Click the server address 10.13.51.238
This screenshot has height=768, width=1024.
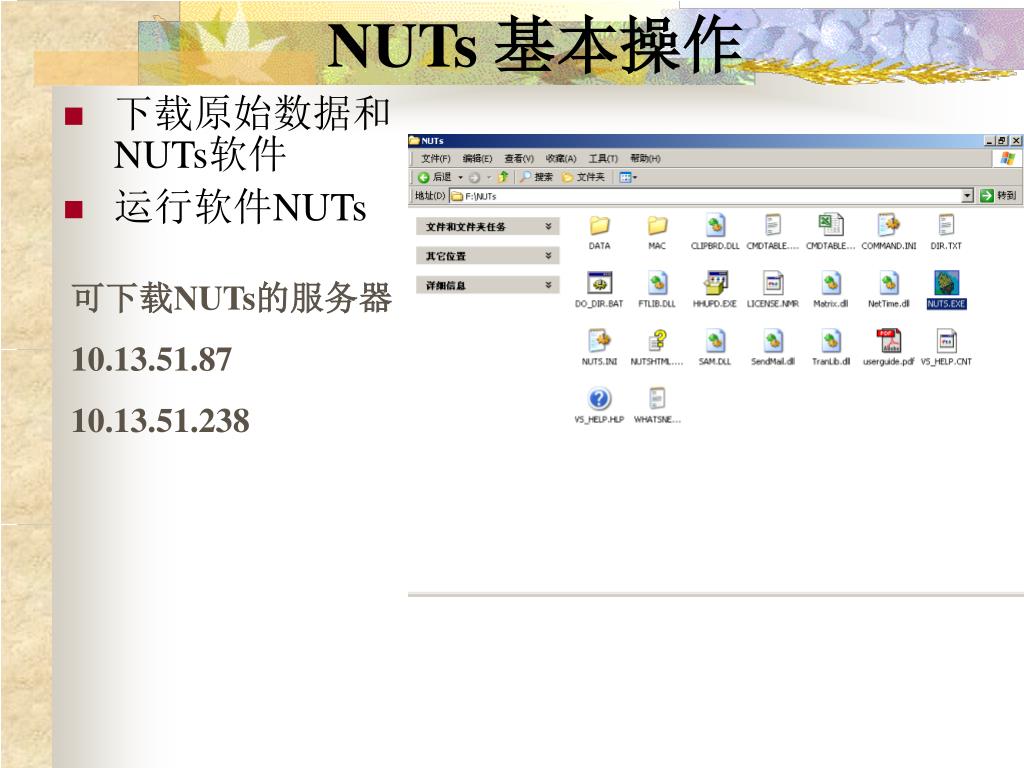pyautogui.click(x=161, y=421)
